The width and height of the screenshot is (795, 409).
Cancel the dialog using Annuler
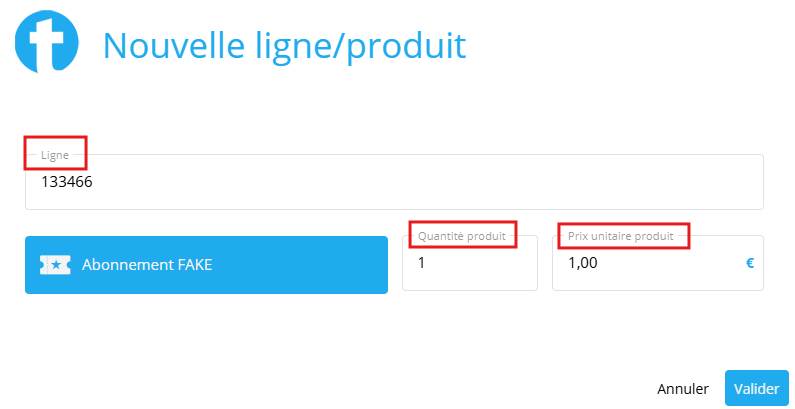683,389
